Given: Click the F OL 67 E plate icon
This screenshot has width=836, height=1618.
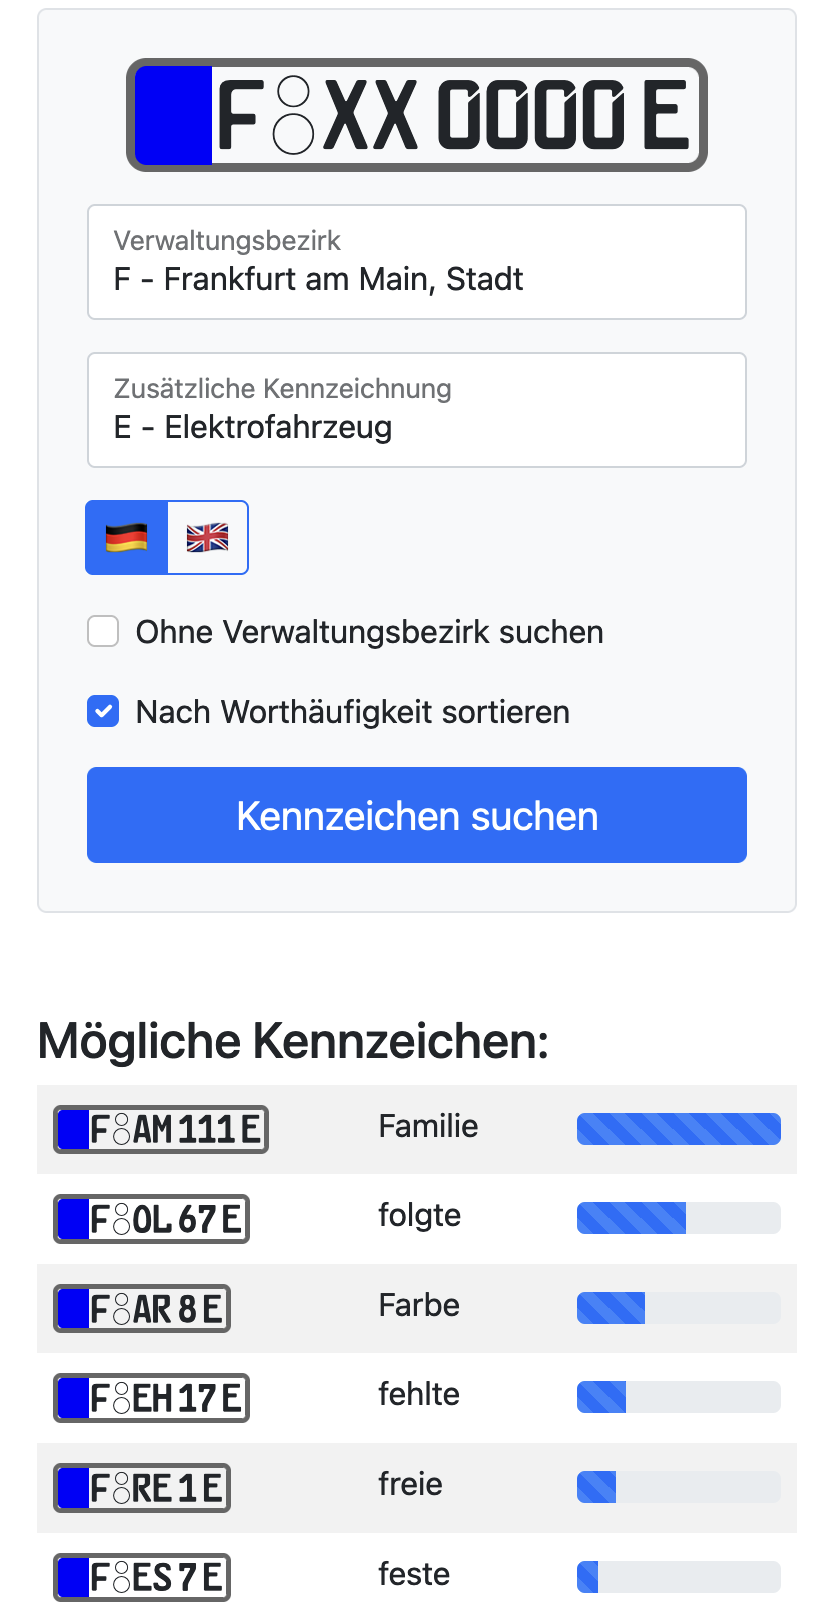Looking at the screenshot, I should point(151,1219).
